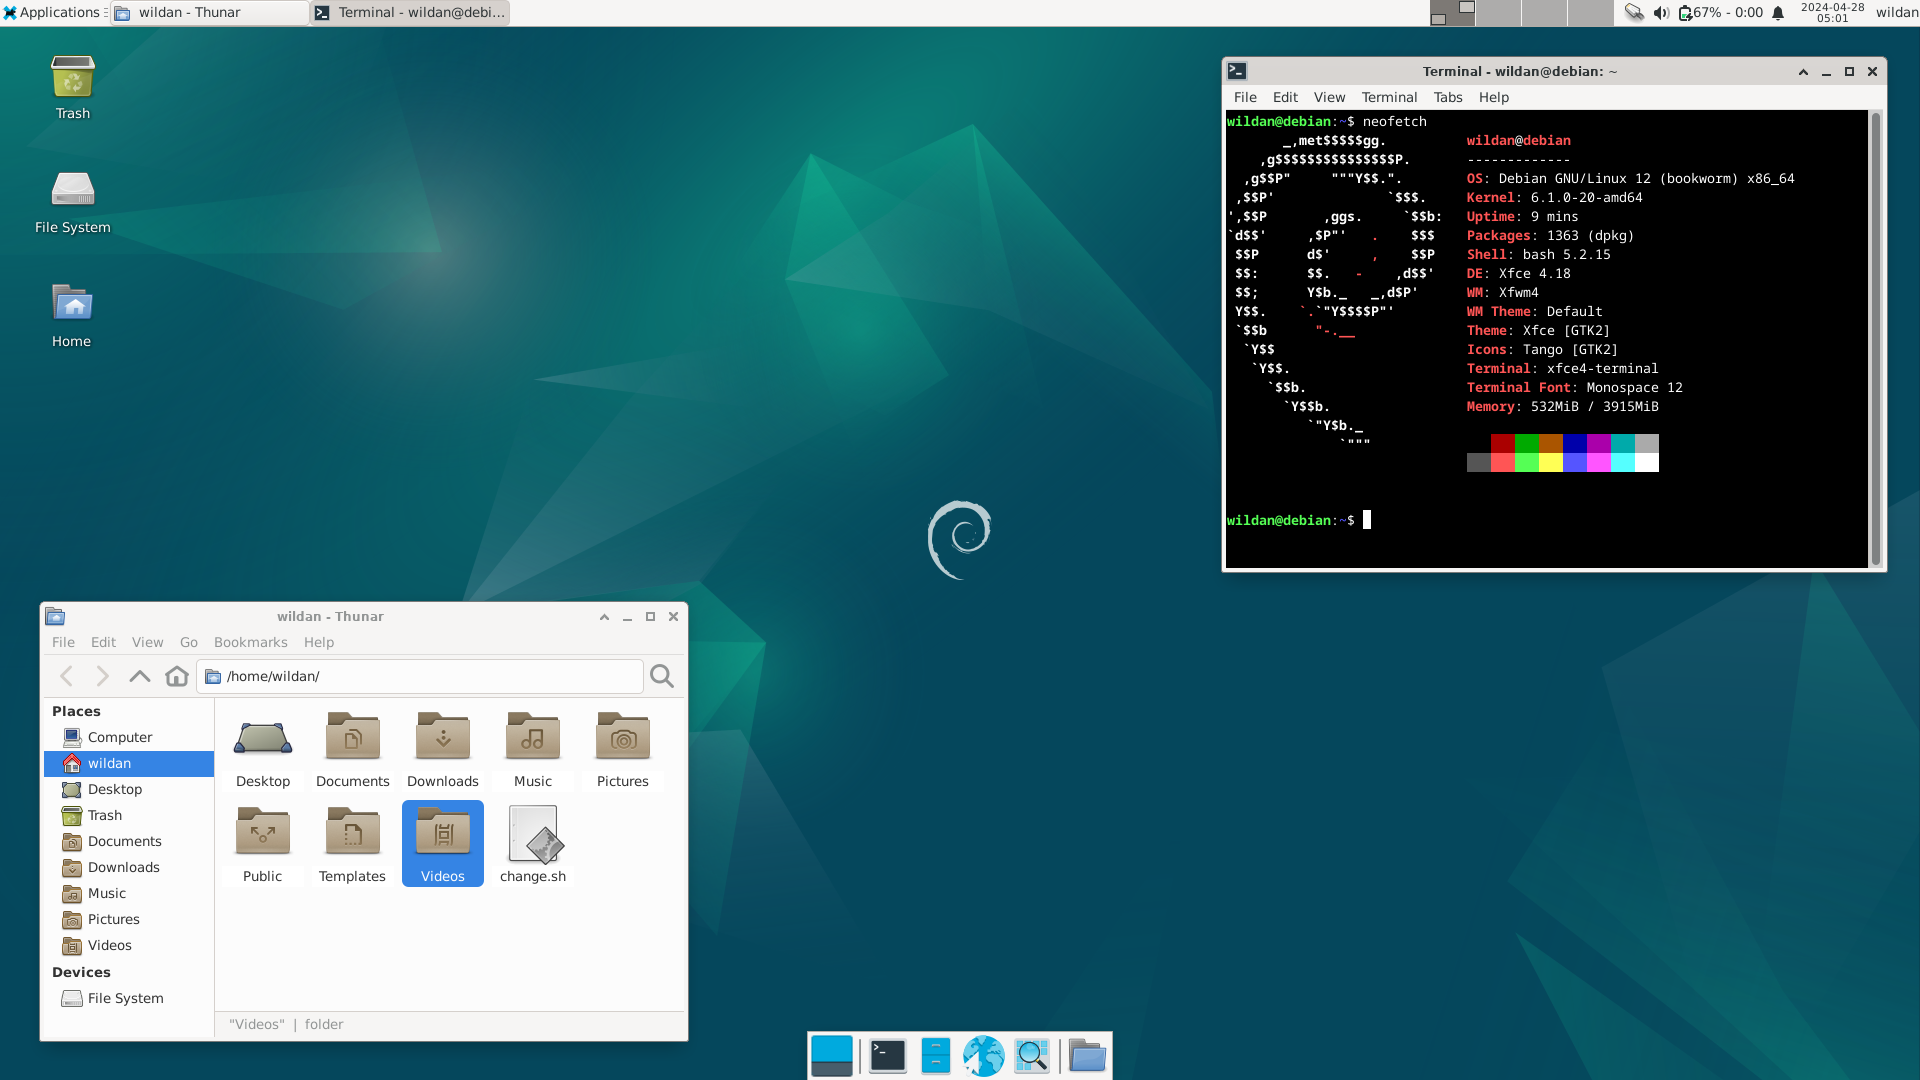Open Thunar's Help menu
Screen dimensions: 1920x1080
(319, 642)
